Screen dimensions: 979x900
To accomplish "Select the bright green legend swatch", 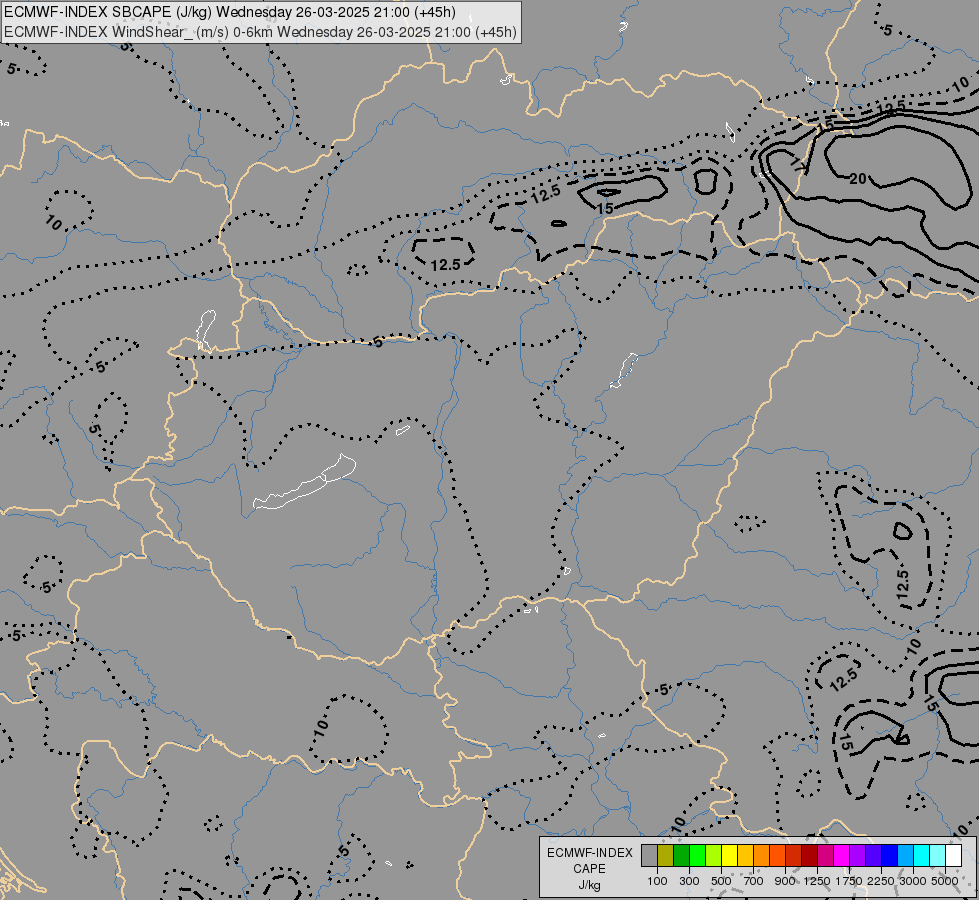I will click(x=697, y=856).
